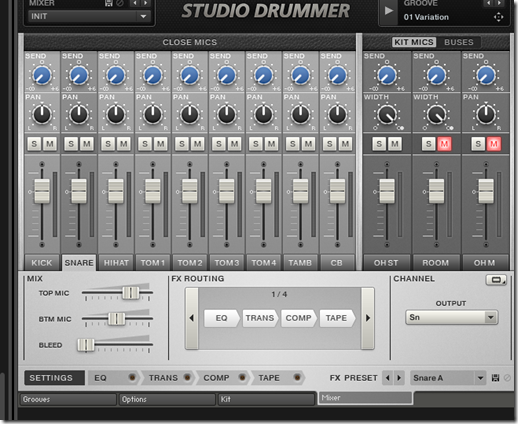518x424 pixels.
Task: Select the previous FX preset arrow
Action: (x=387, y=378)
